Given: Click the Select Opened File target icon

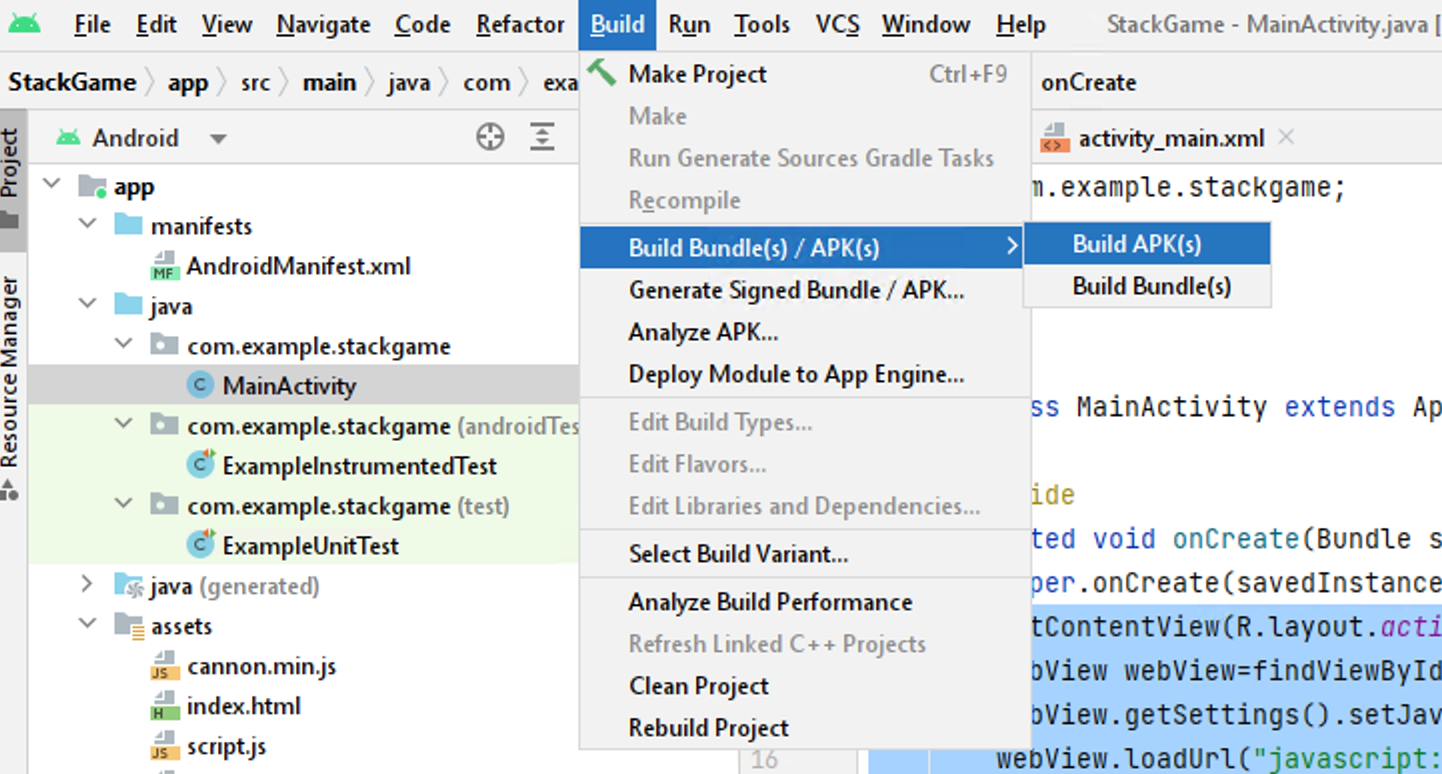Looking at the screenshot, I should [490, 138].
